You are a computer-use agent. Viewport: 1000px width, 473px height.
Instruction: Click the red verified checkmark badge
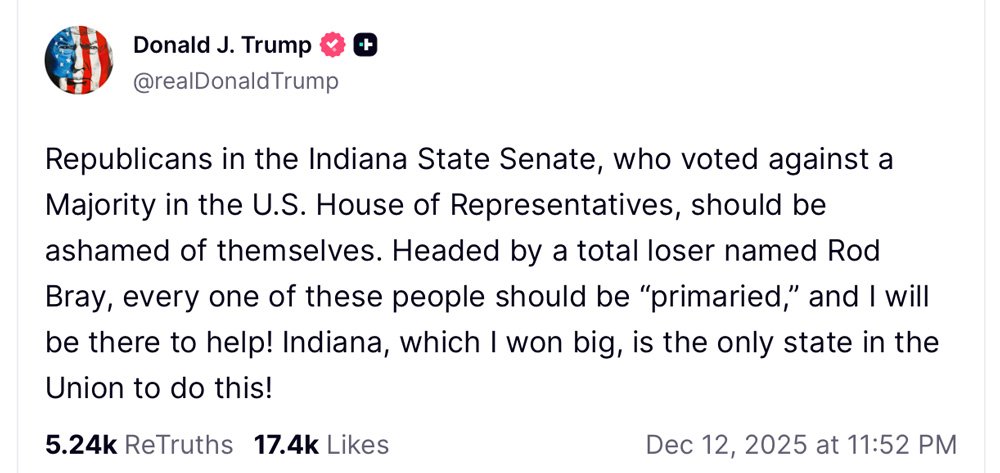pyautogui.click(x=333, y=44)
